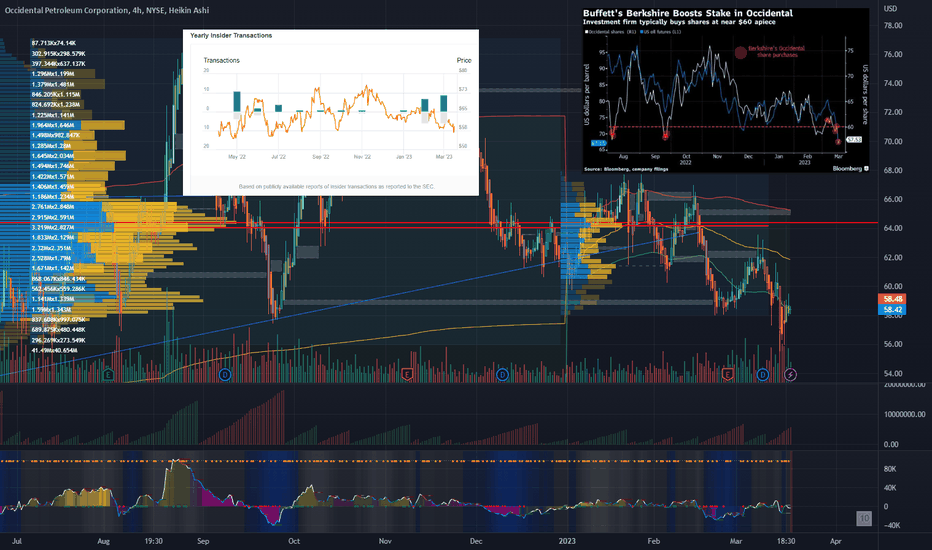Click the 10000000.00 volume axis value
Image resolution: width=932 pixels, height=550 pixels.
pos(904,414)
